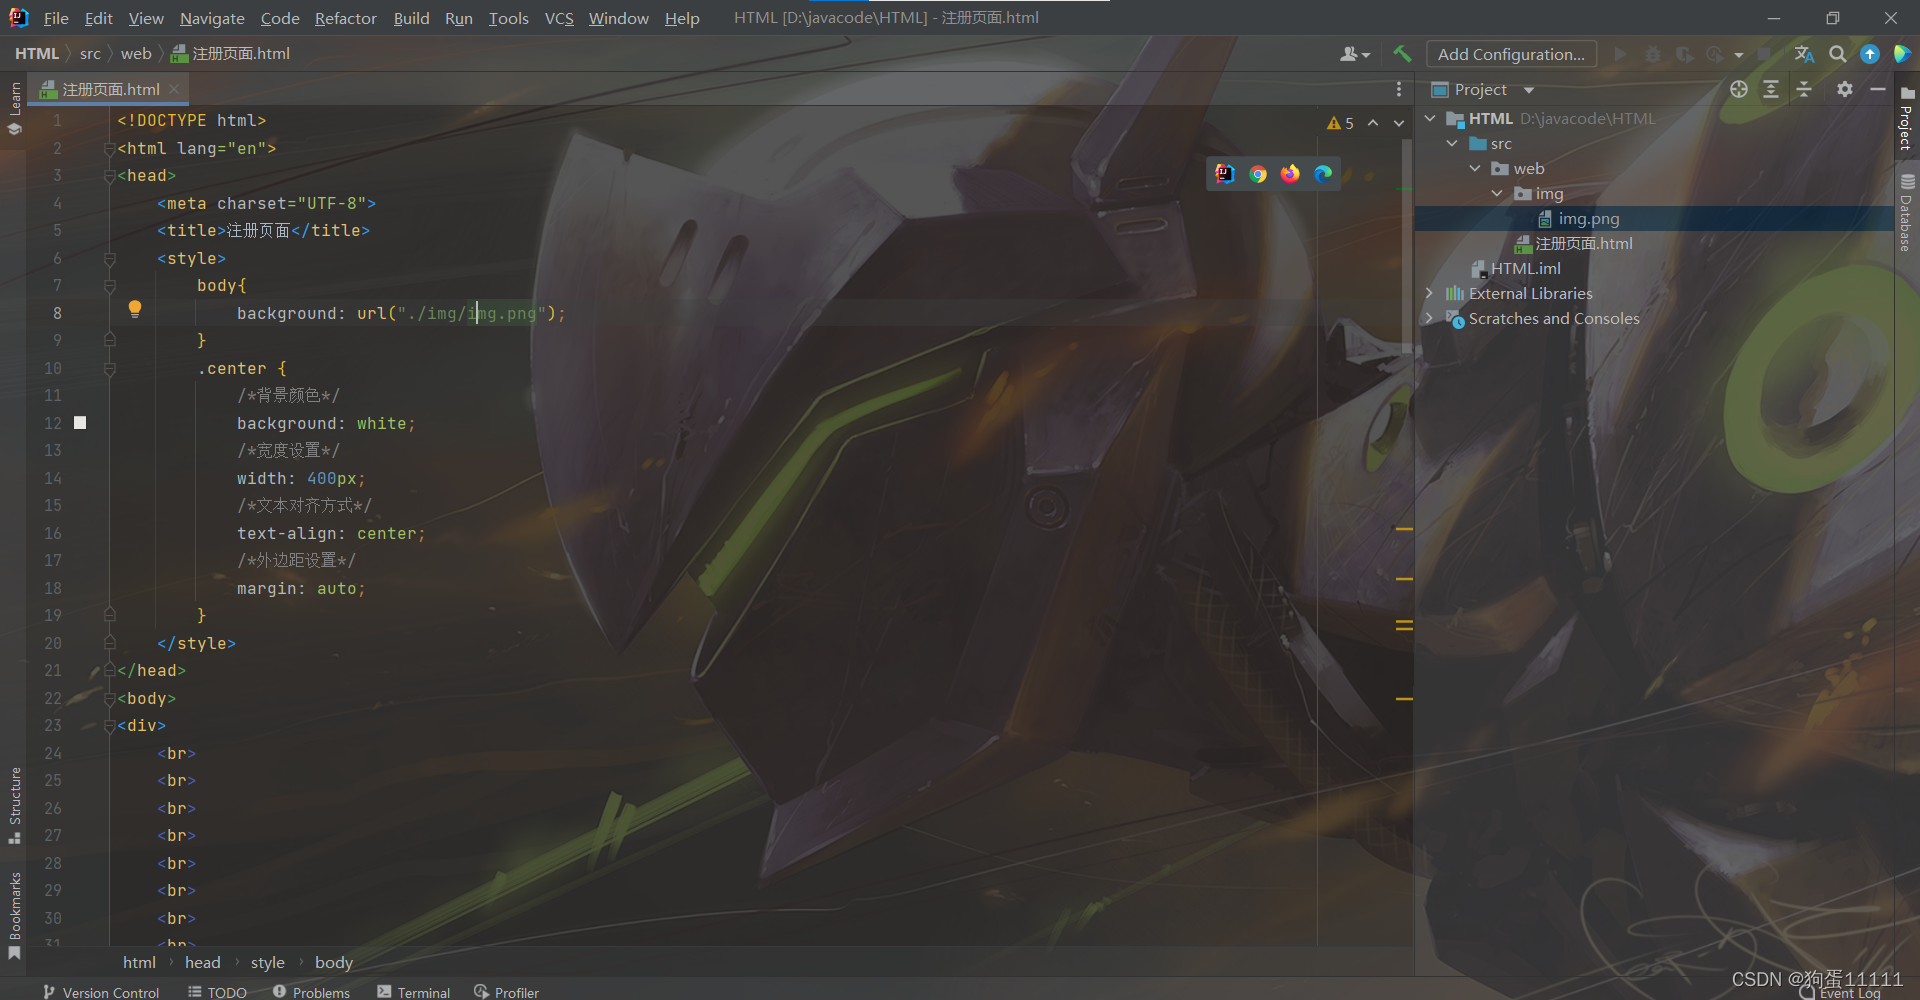The width and height of the screenshot is (1920, 1000).
Task: Collapse the web folder node
Action: pos(1475,168)
